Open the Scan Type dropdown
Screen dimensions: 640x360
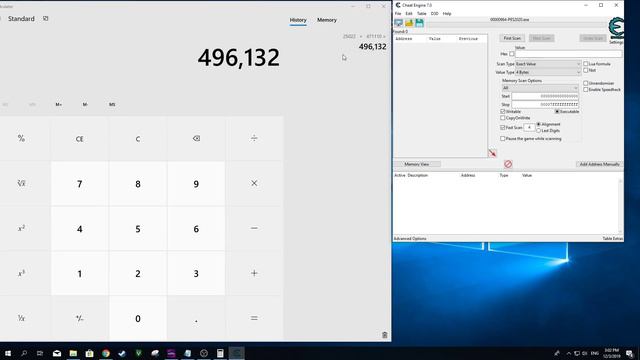tap(548, 64)
